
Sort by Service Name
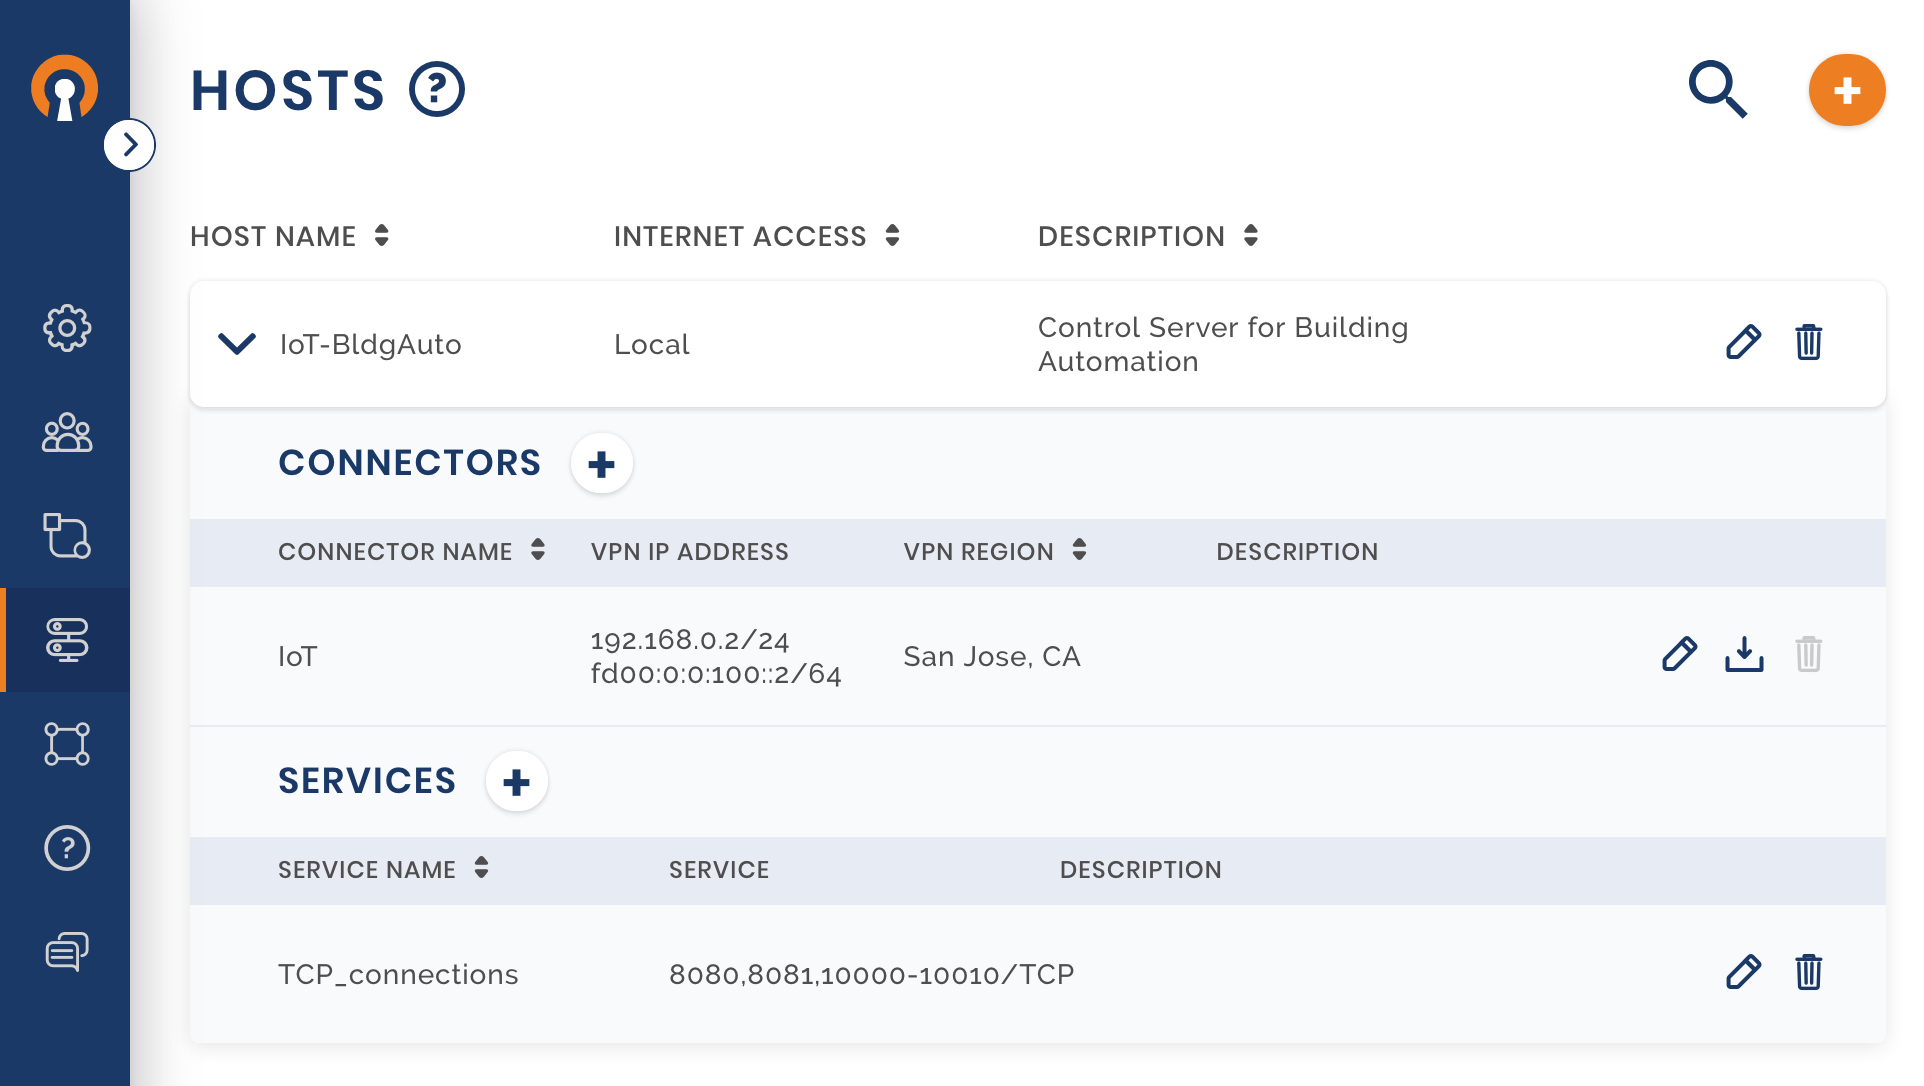[481, 868]
